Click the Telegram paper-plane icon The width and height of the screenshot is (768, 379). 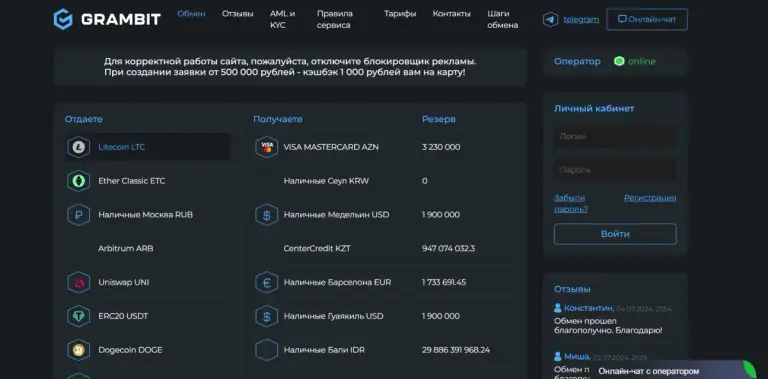(x=551, y=20)
